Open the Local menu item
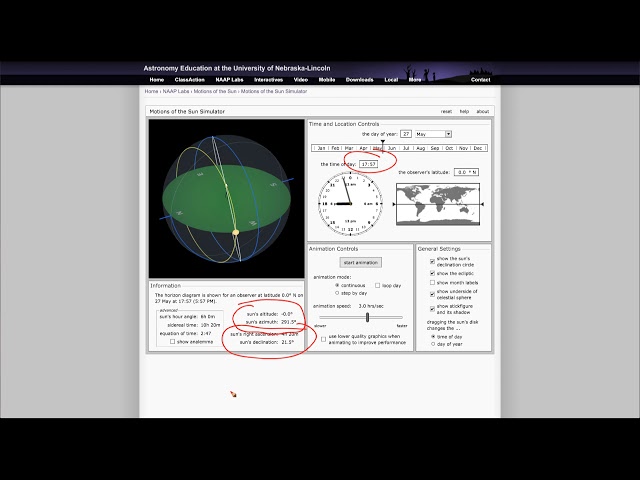 391,80
